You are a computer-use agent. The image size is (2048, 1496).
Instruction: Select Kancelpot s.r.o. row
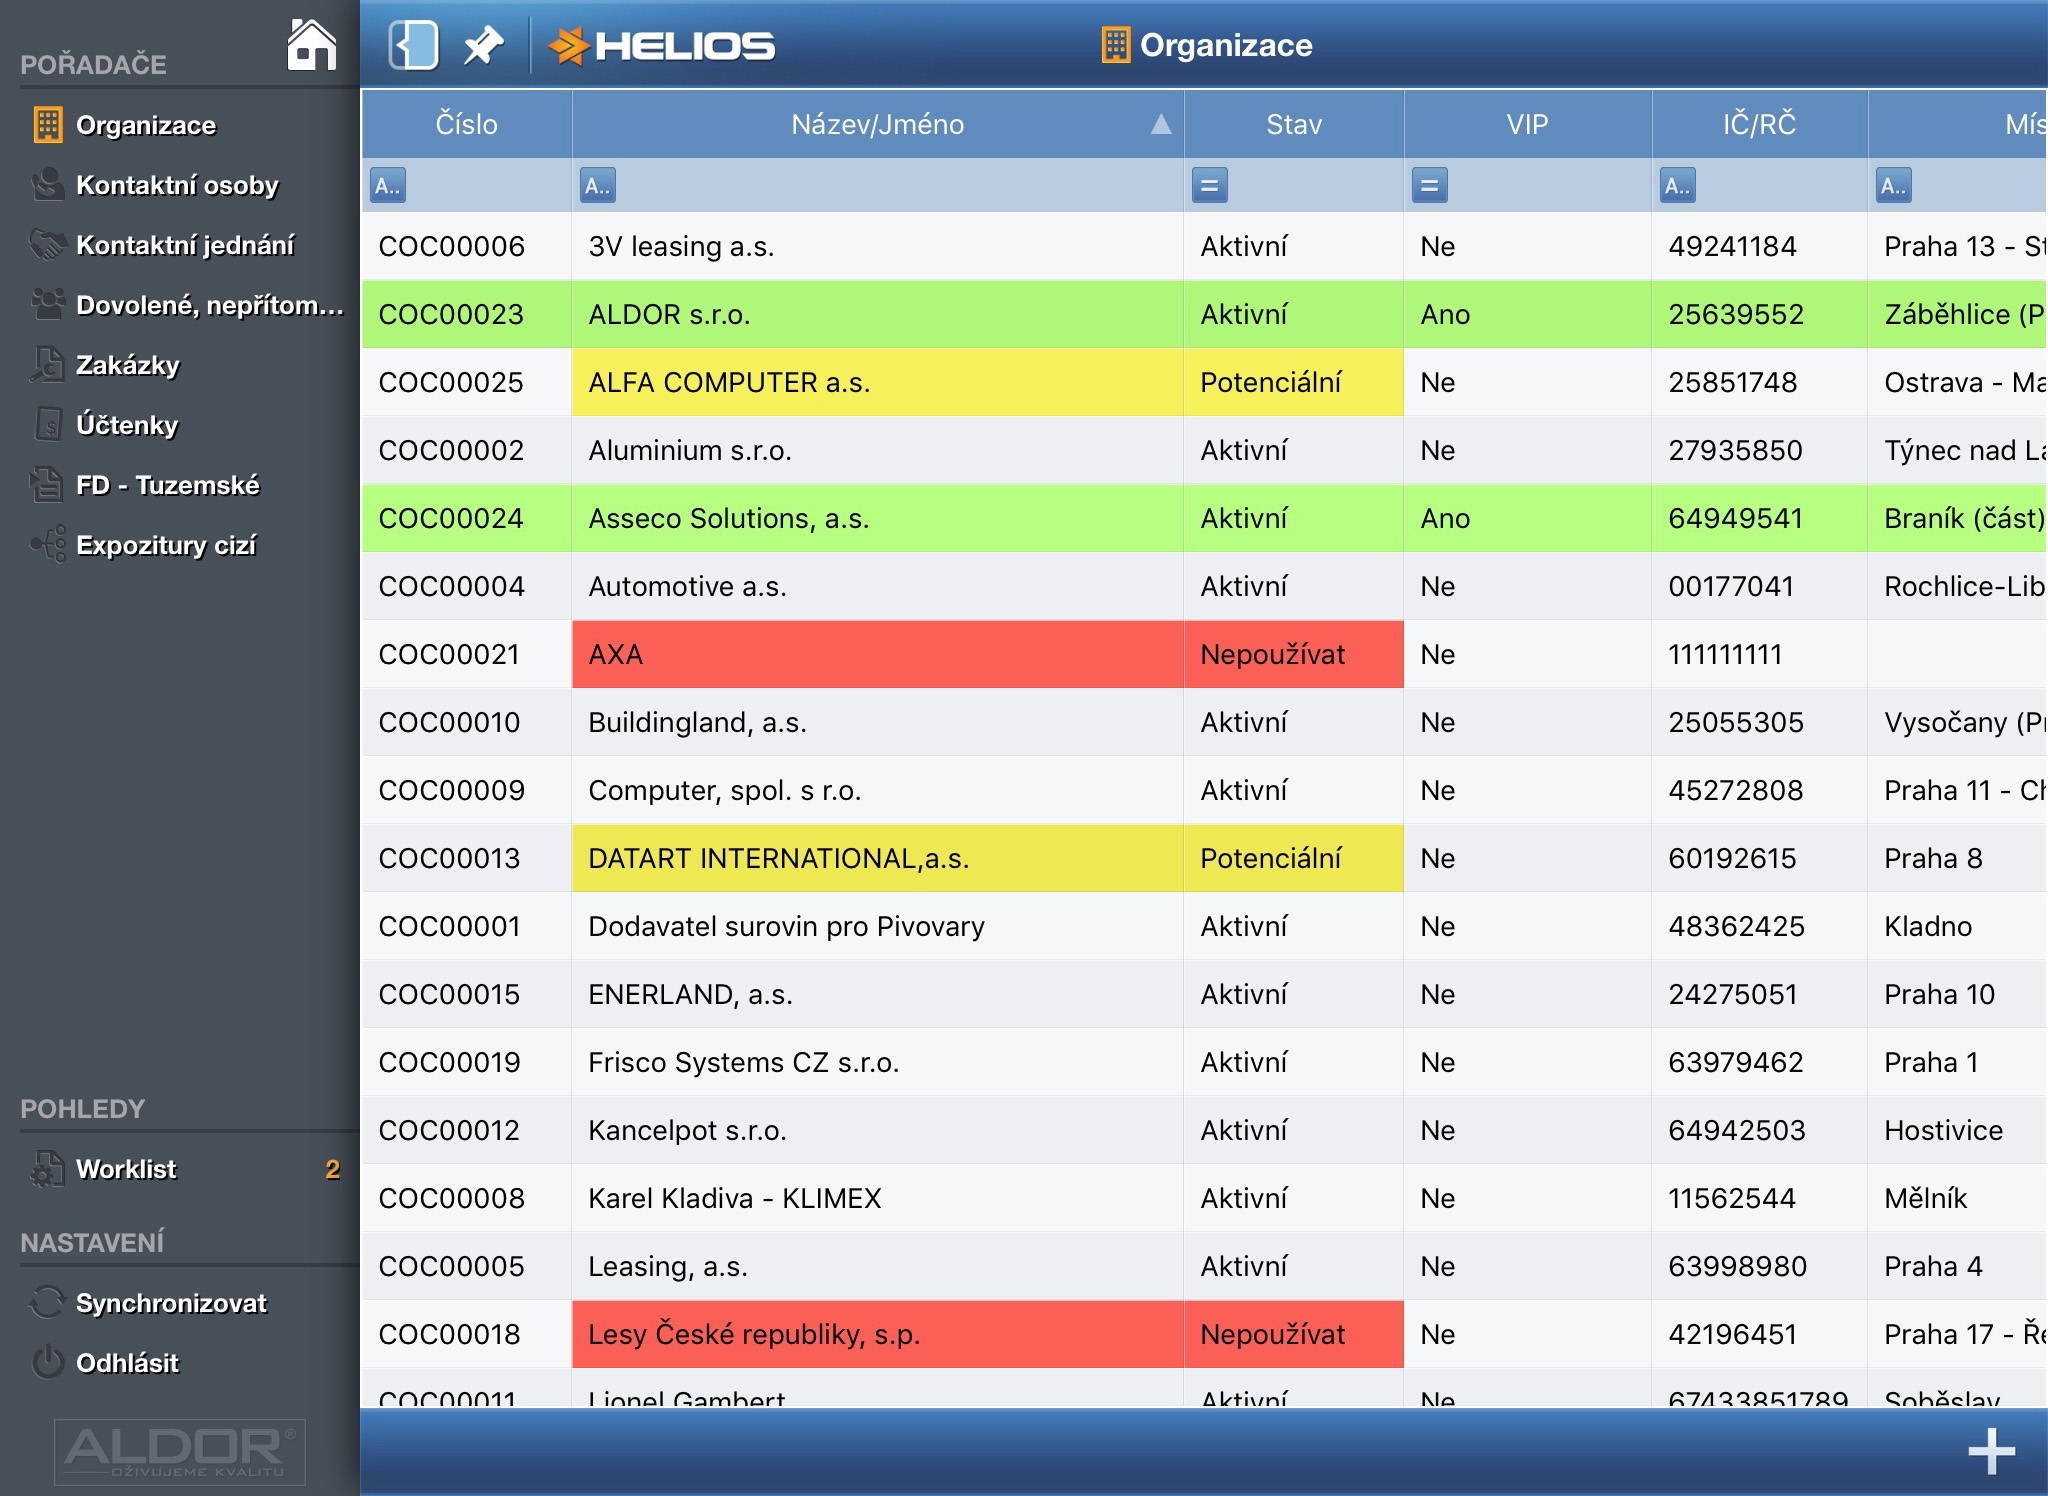(x=1204, y=1130)
